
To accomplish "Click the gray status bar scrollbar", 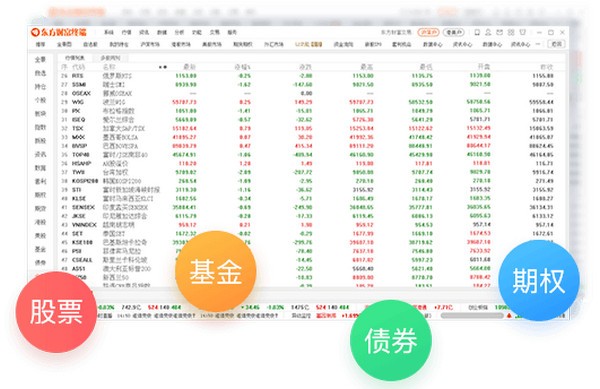I will (472, 316).
